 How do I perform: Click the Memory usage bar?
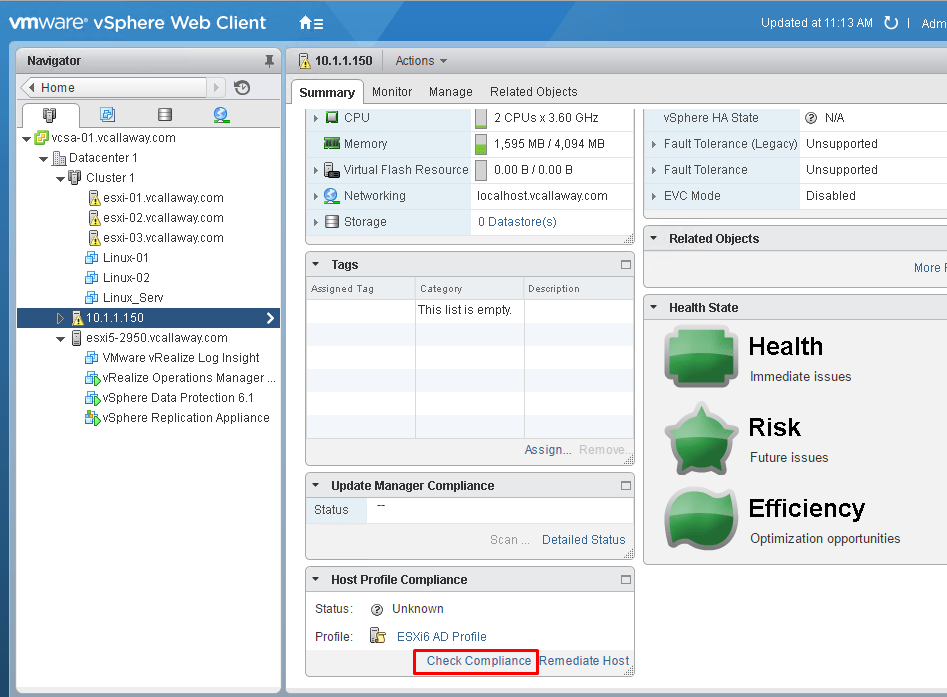coord(481,144)
